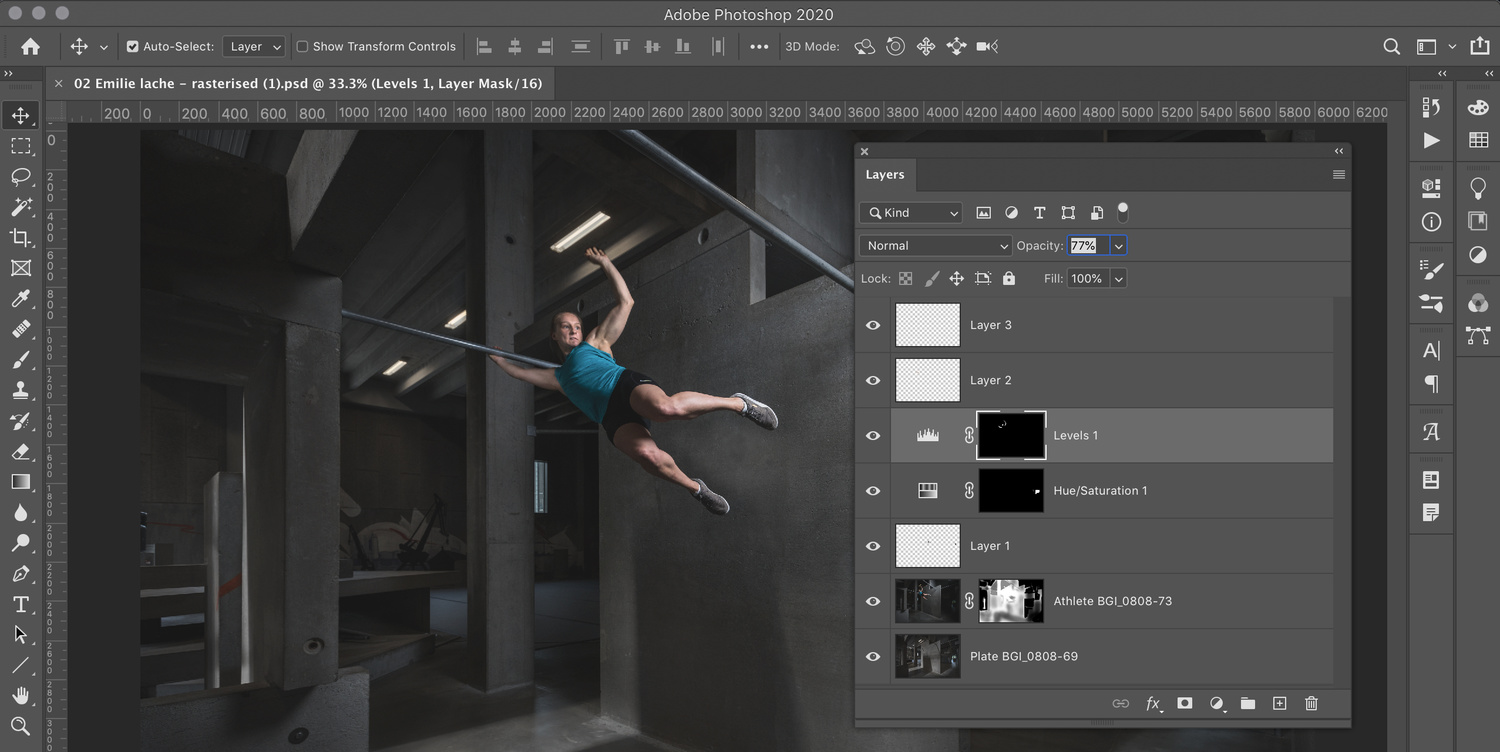Click the delete layer trash icon
The width and height of the screenshot is (1500, 752).
click(x=1311, y=703)
